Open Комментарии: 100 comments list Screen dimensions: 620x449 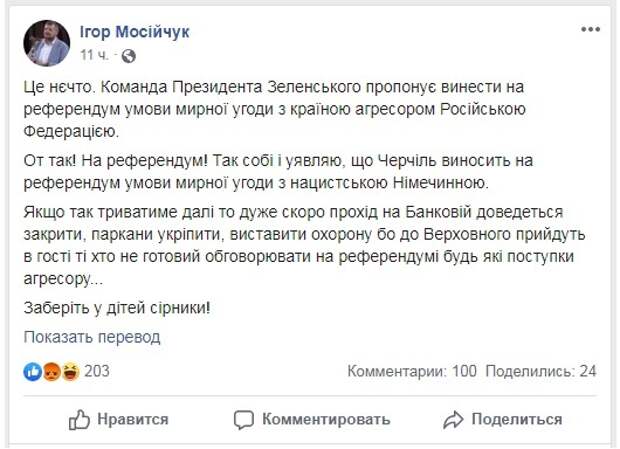[x=412, y=371]
